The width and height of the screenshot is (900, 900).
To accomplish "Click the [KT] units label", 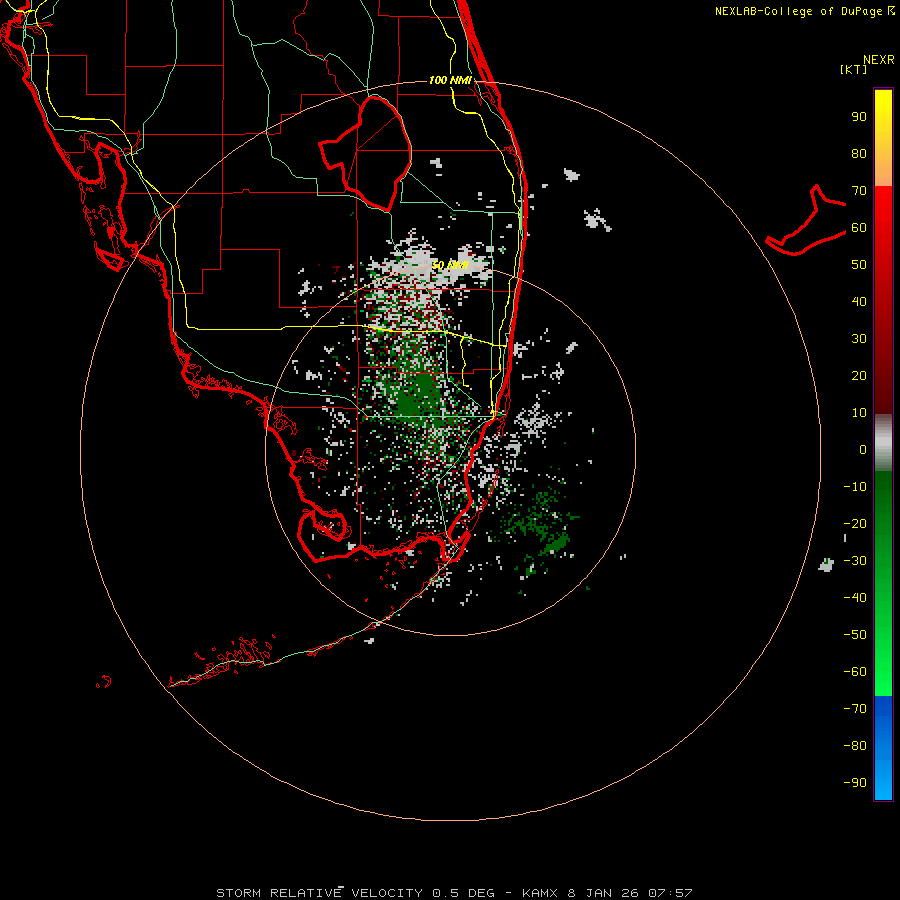I will pyautogui.click(x=854, y=69).
